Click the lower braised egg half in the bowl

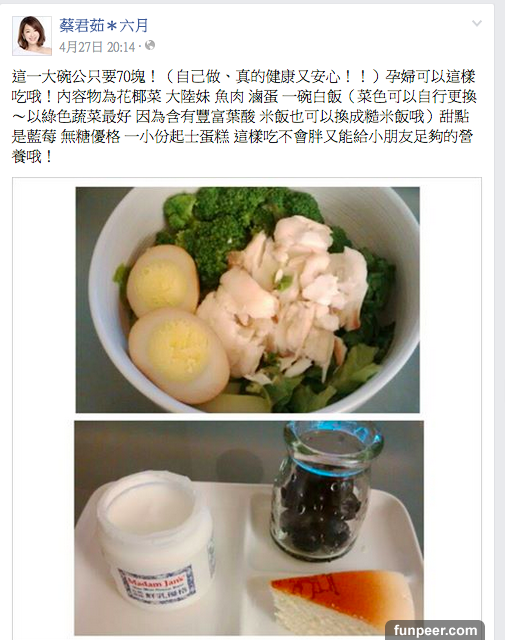pos(178,354)
